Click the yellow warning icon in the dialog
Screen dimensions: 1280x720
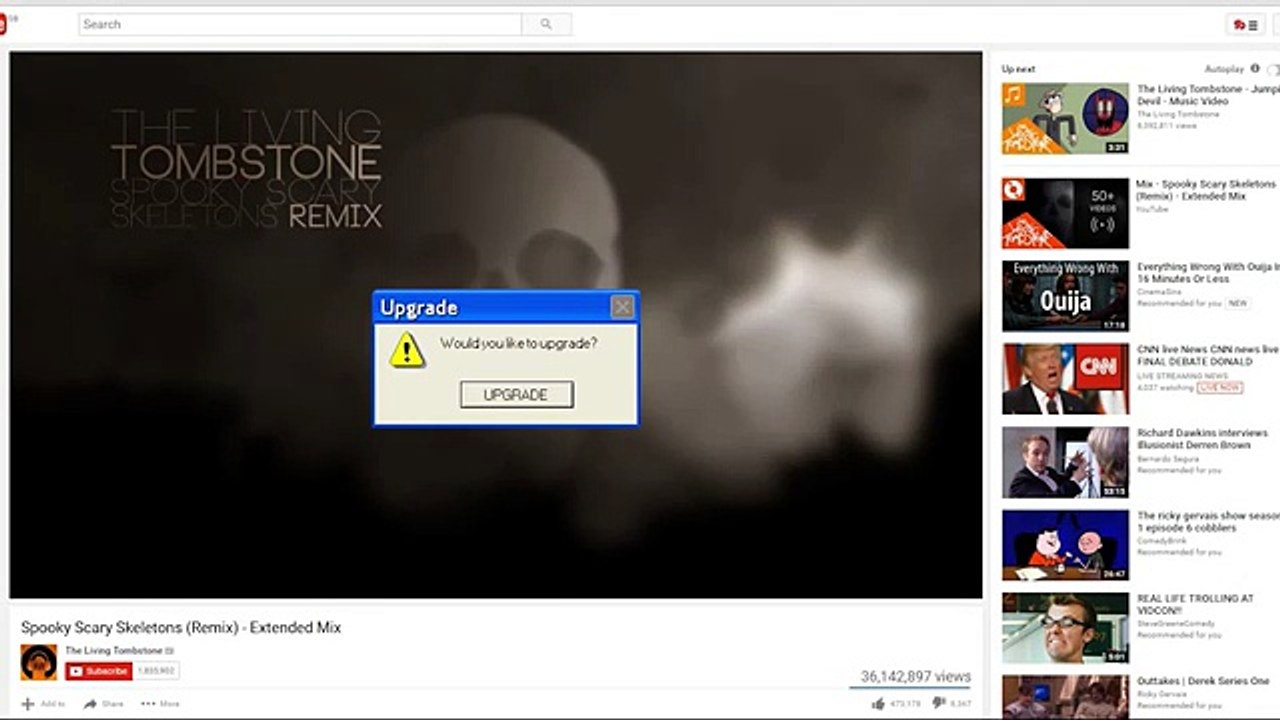[407, 350]
